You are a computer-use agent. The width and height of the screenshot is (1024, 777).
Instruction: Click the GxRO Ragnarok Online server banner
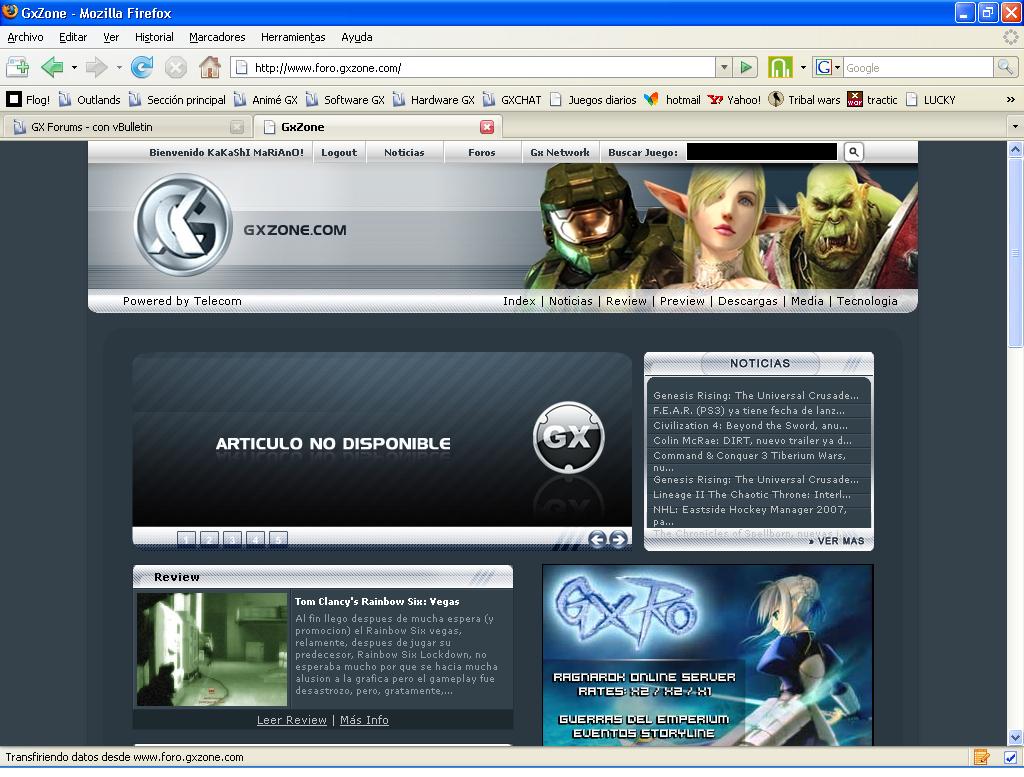coord(708,656)
